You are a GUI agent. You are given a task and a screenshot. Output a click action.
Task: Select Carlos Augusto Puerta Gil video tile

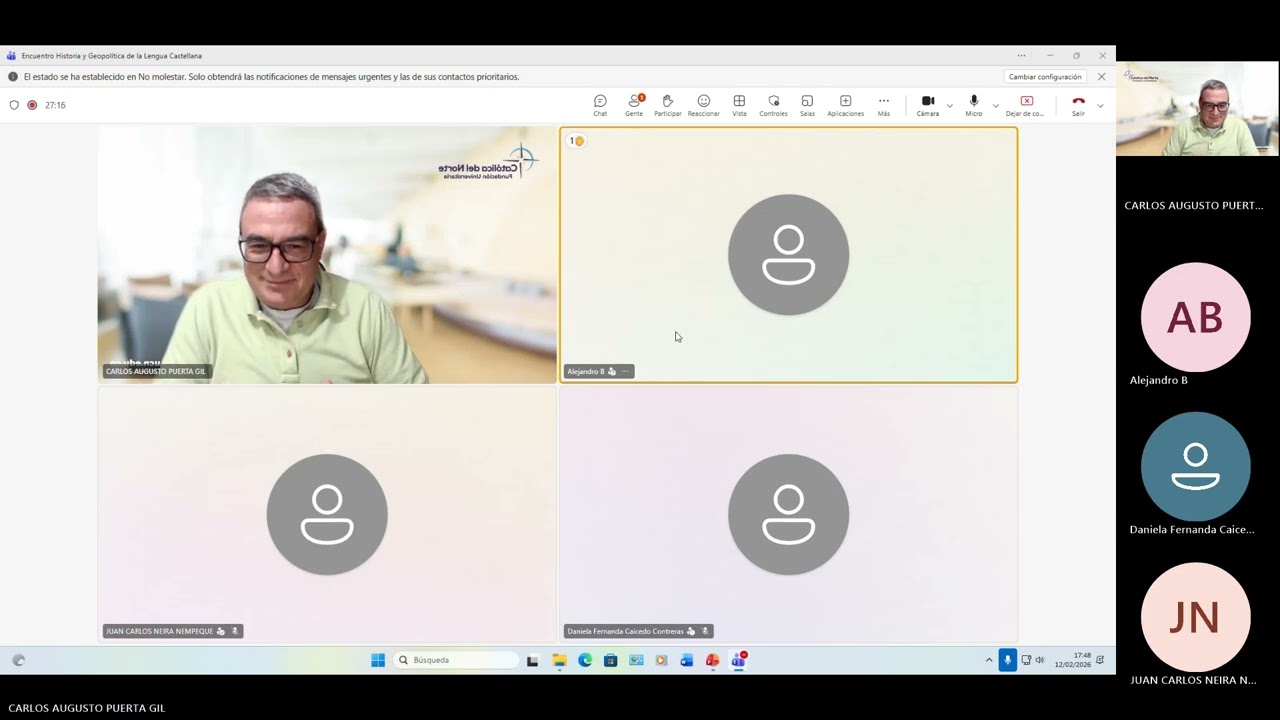[x=327, y=255]
